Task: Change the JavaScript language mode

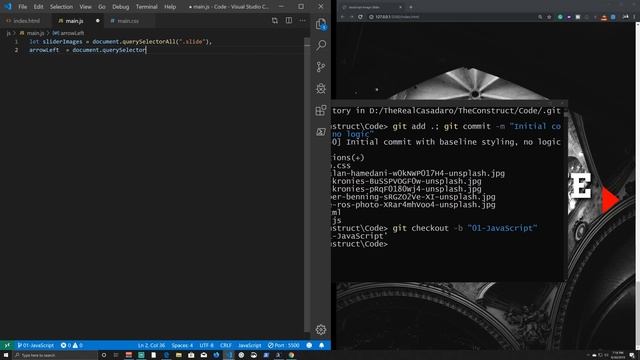Action: [249, 345]
